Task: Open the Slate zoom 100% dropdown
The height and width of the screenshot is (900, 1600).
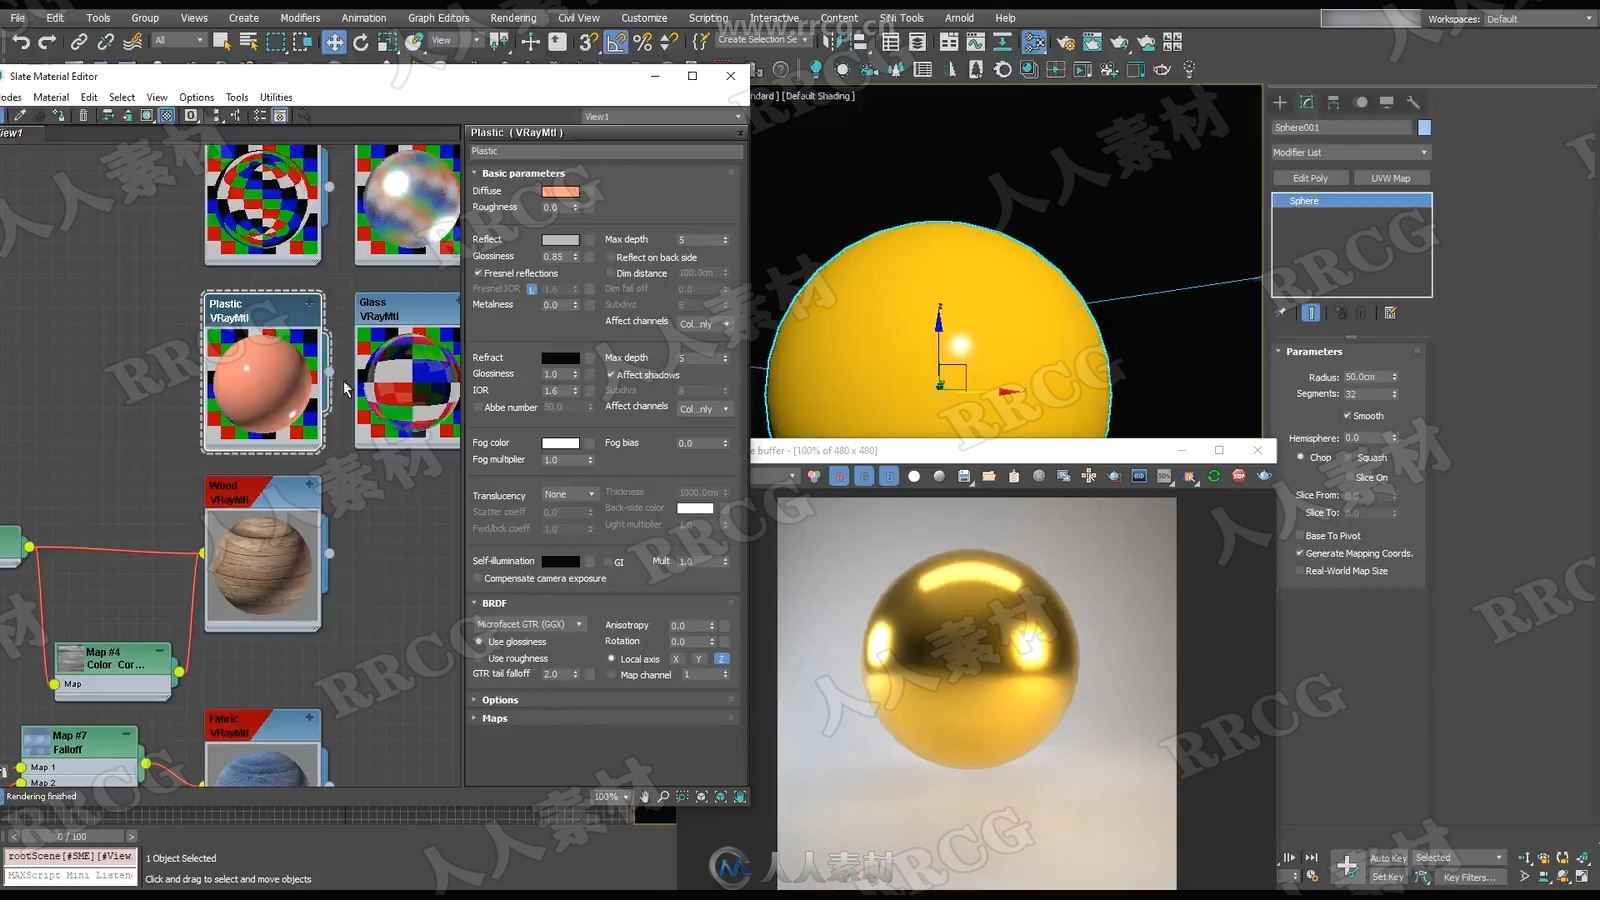Action: point(611,797)
